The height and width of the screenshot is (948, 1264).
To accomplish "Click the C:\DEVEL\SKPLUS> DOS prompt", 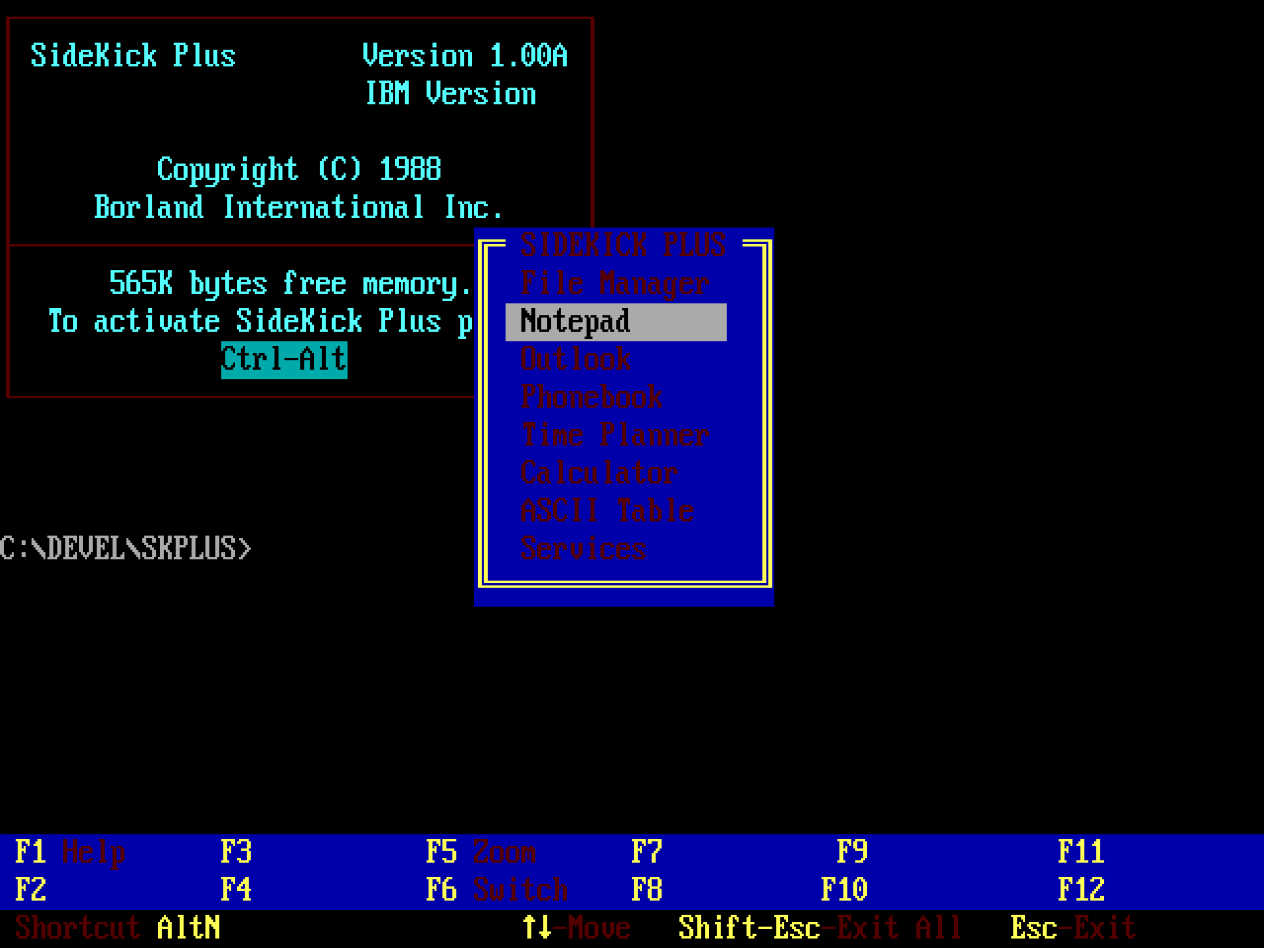I will point(126,549).
